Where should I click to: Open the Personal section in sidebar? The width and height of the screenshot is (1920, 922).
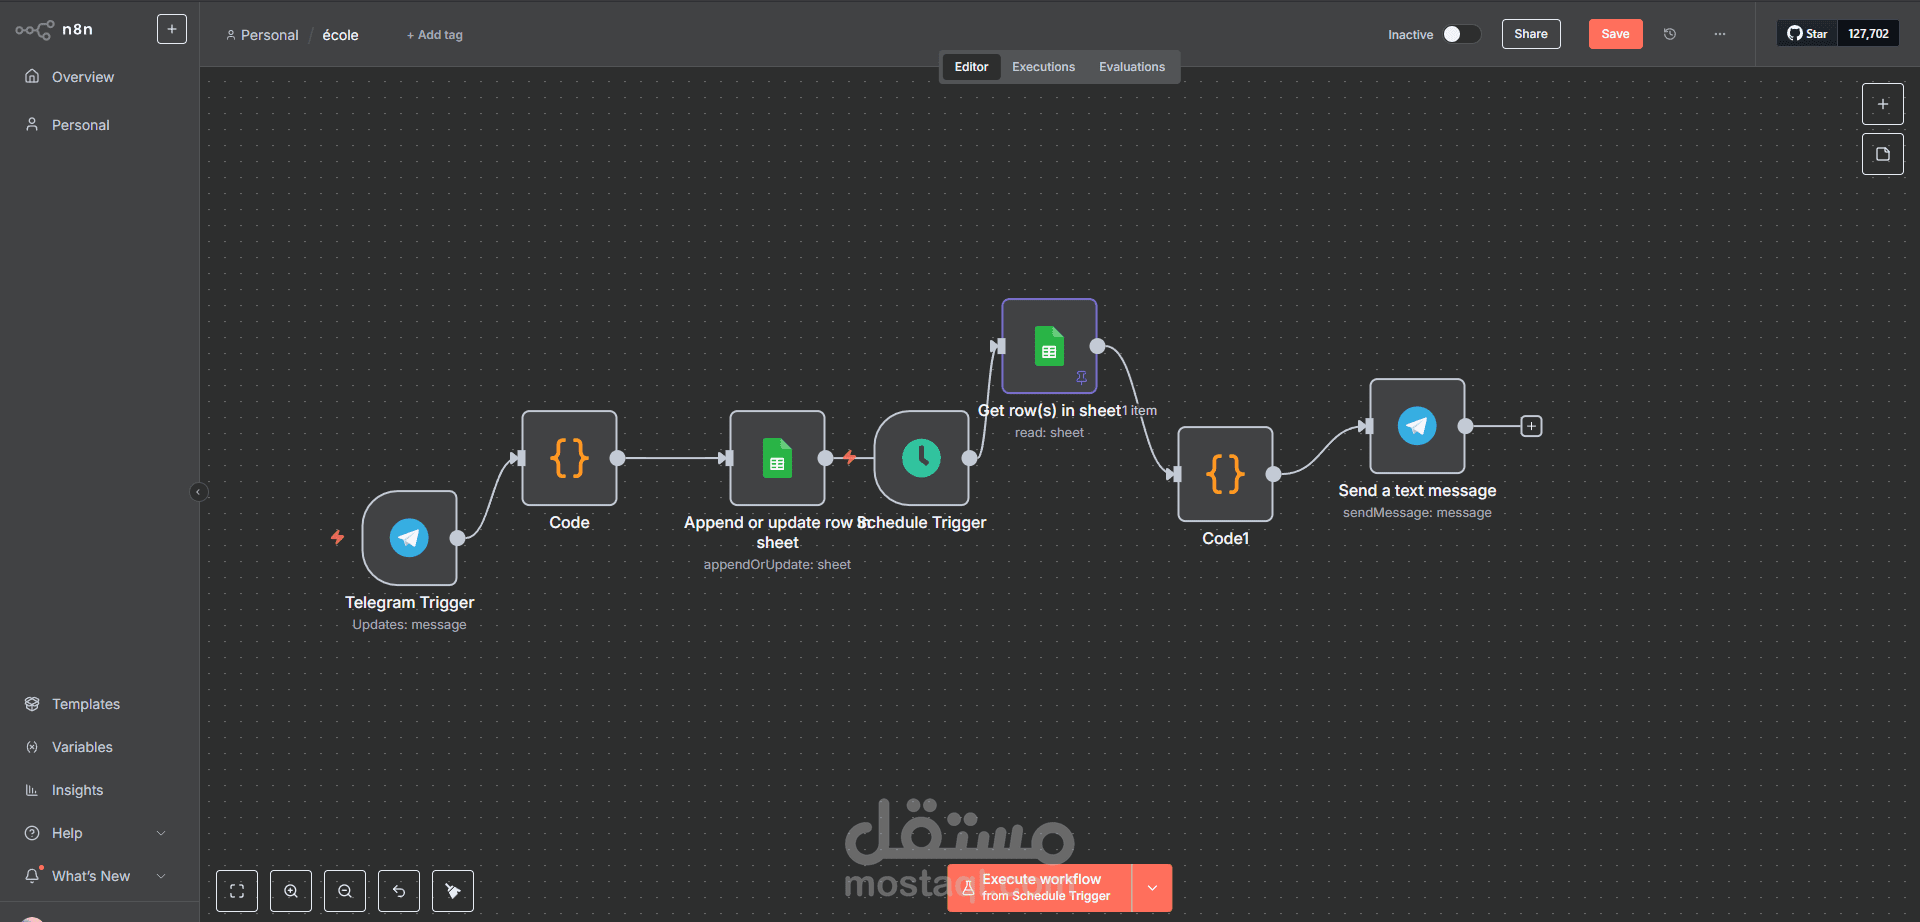(x=81, y=125)
